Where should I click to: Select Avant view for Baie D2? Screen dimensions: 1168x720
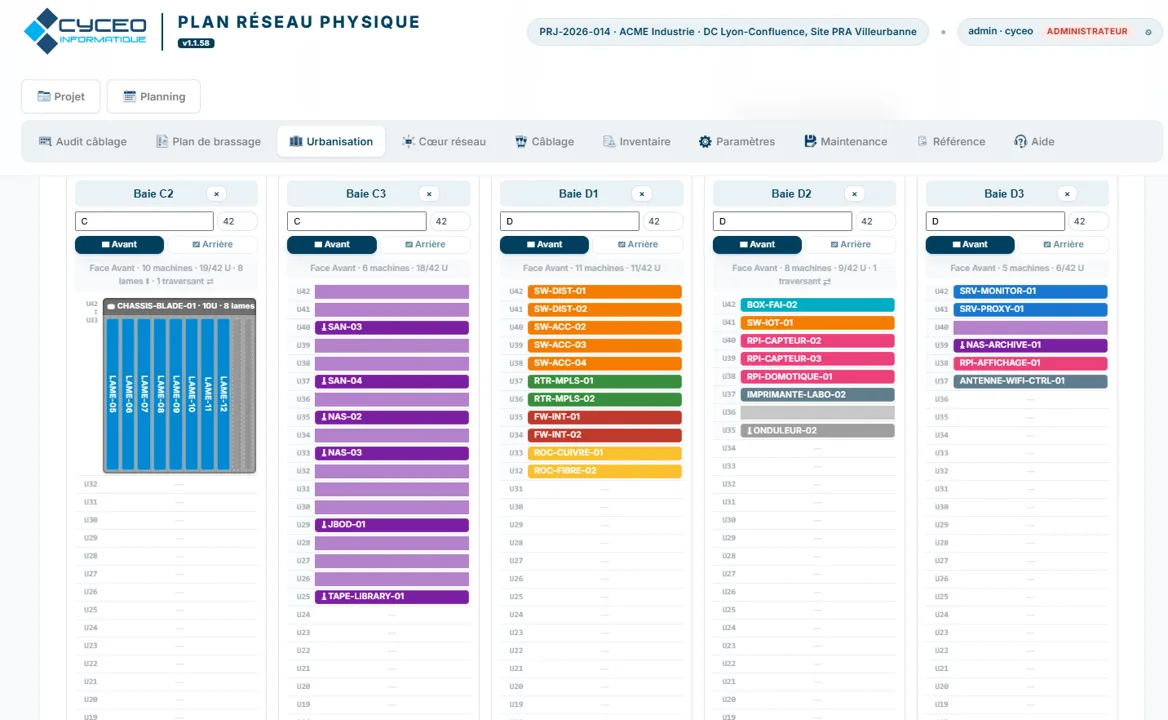(758, 244)
